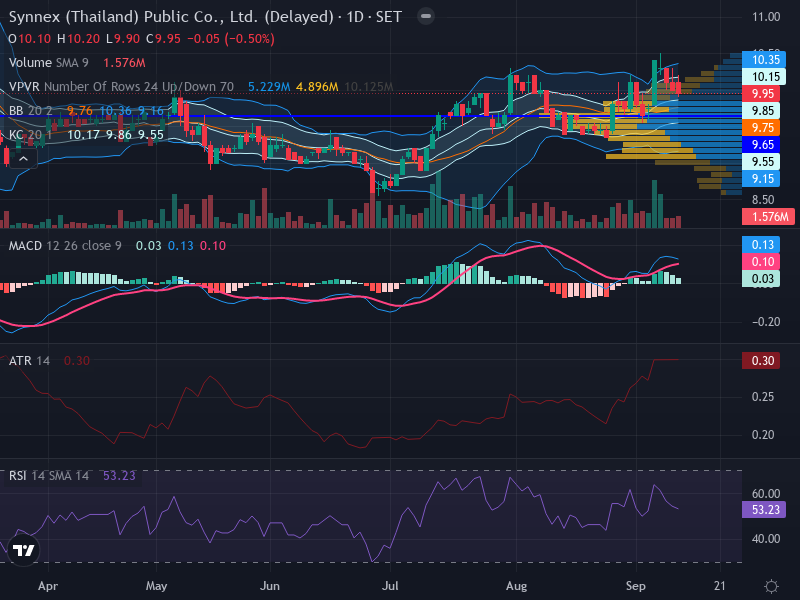Click the Sep label on time axis

(x=636, y=586)
